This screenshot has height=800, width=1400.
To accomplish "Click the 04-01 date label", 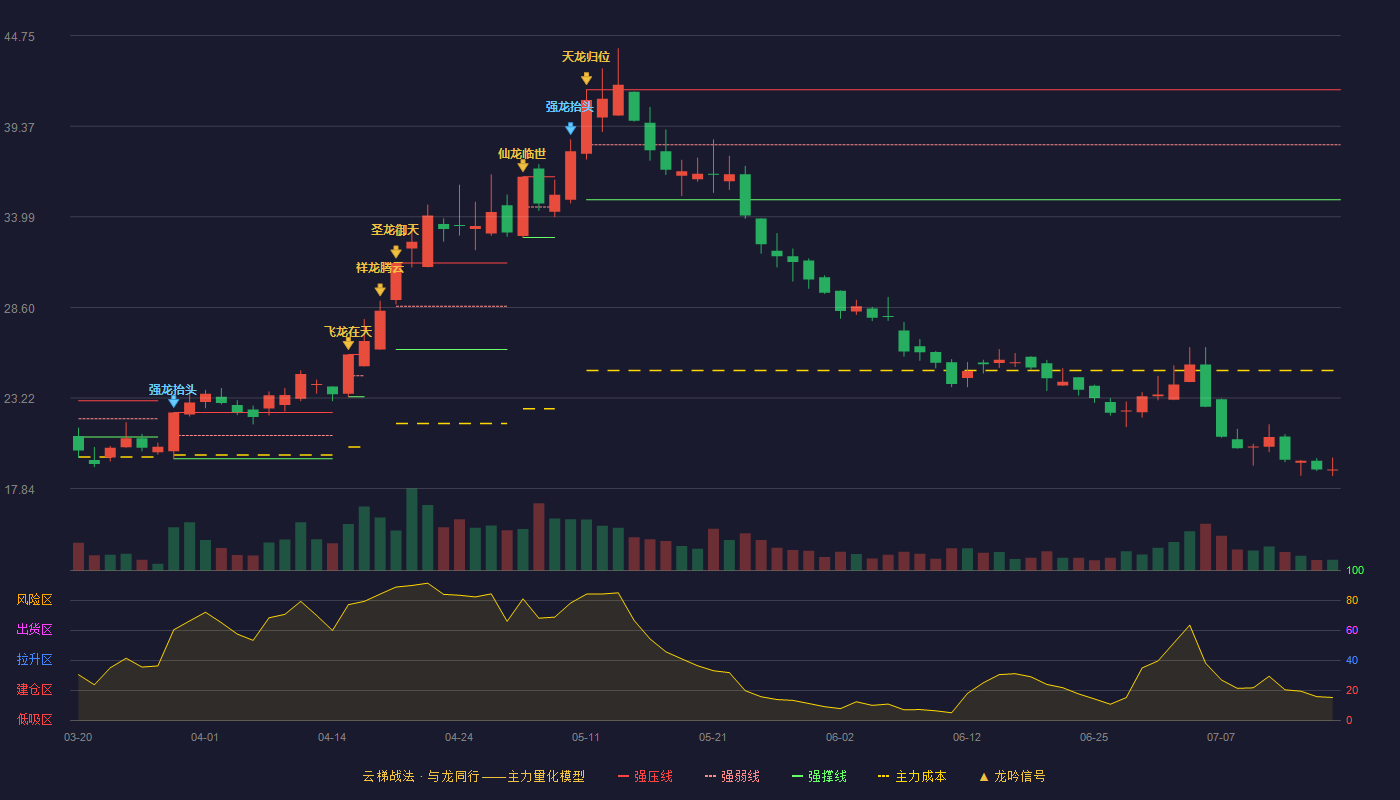I will 205,737.
